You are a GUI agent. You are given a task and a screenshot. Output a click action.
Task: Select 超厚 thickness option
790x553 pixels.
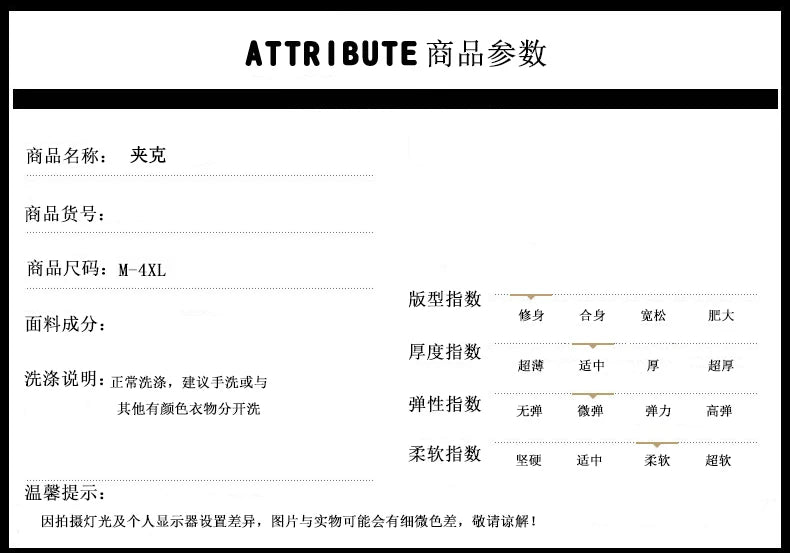721,366
